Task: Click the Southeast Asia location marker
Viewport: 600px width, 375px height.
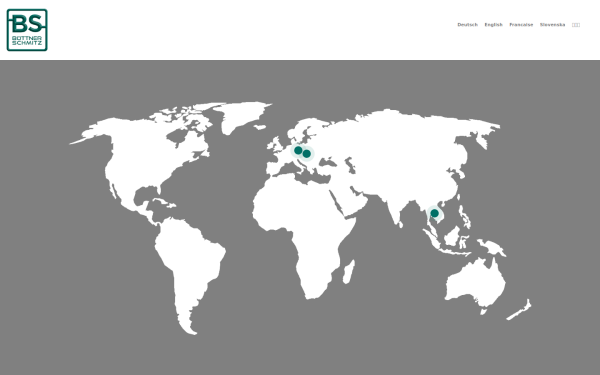Action: click(x=434, y=213)
